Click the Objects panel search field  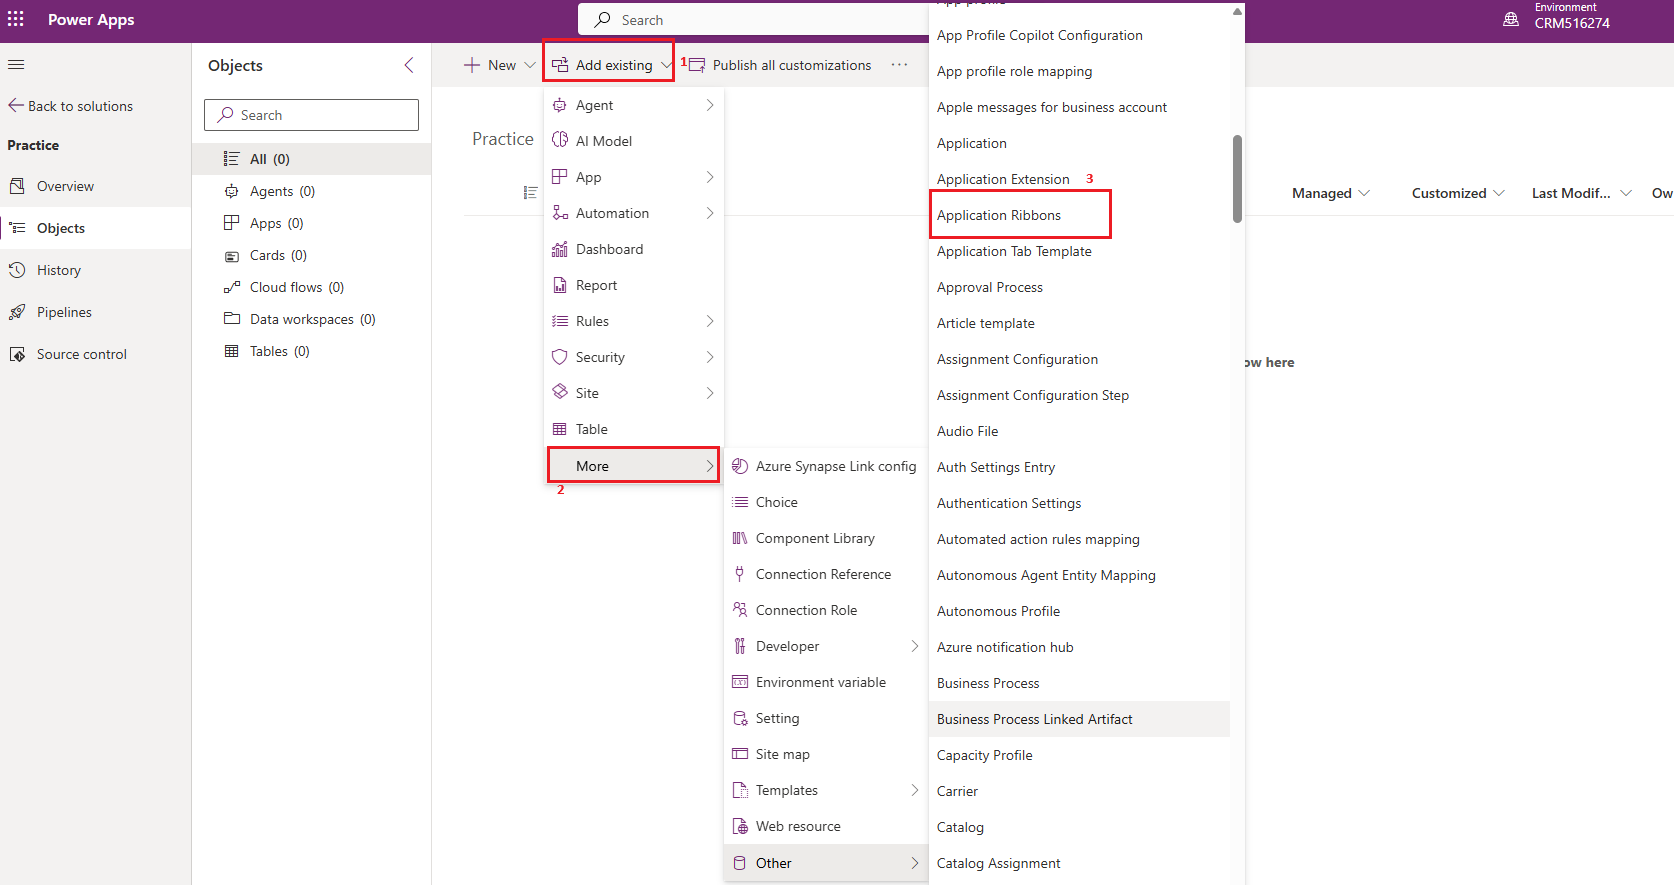coord(311,115)
